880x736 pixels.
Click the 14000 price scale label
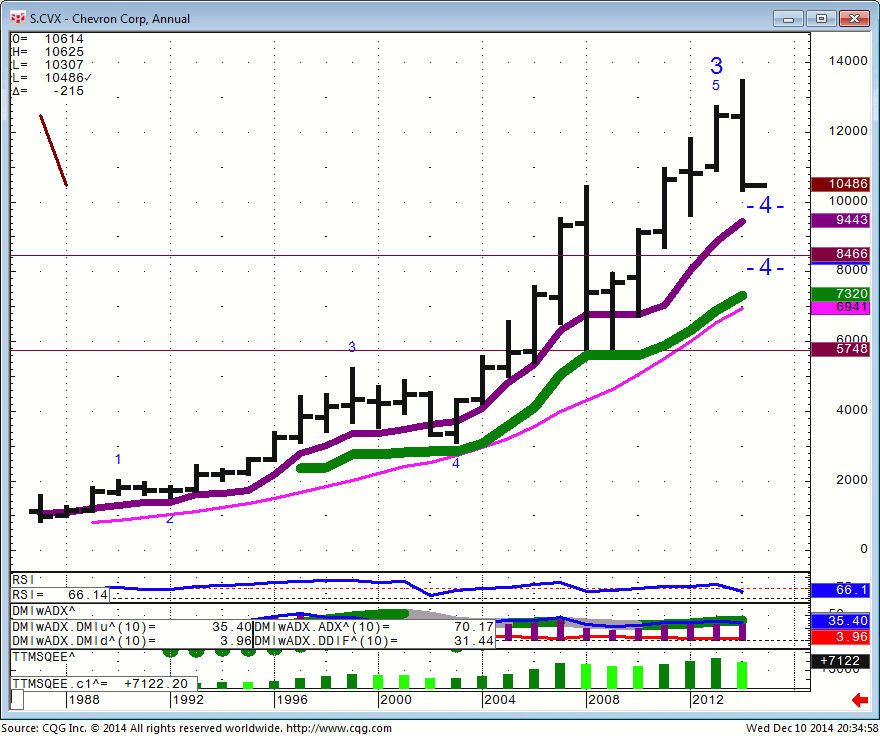(x=848, y=61)
